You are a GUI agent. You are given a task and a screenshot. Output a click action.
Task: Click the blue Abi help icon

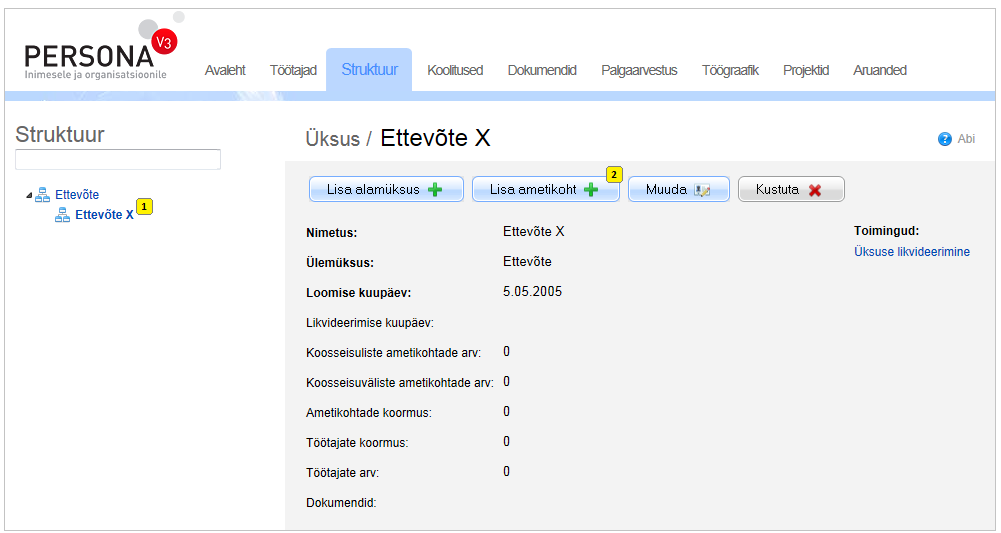944,139
